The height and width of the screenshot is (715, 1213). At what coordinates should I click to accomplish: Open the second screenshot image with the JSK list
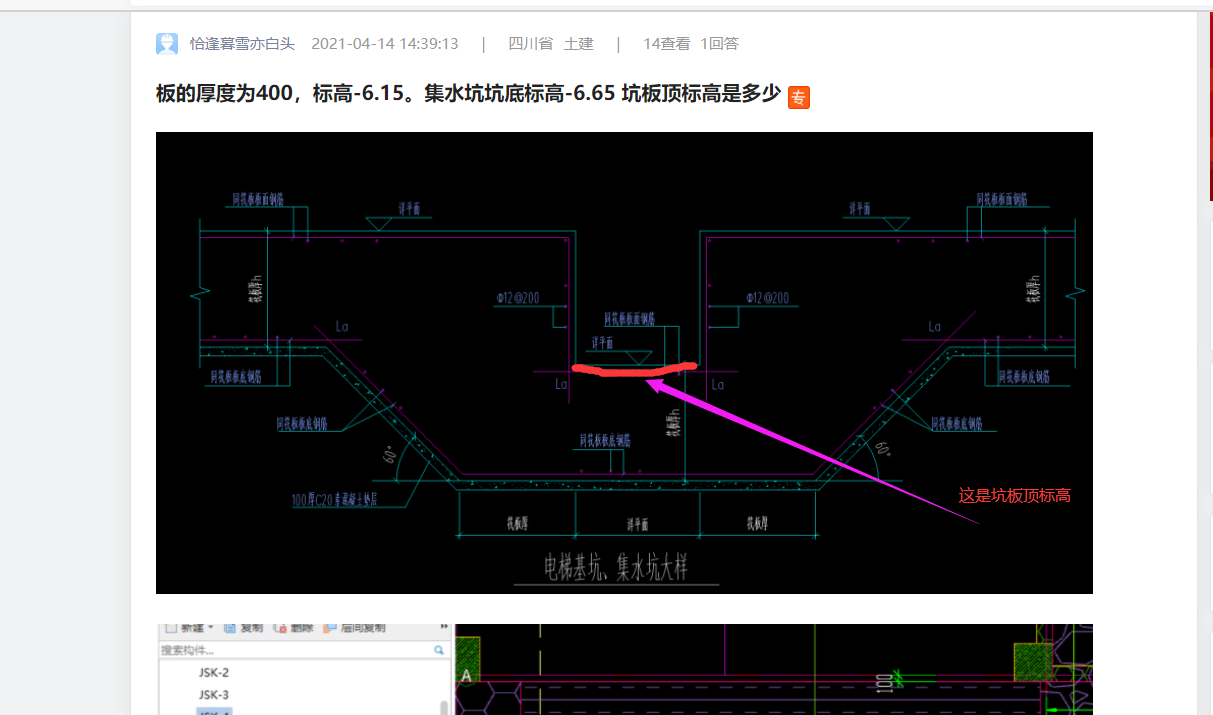(x=624, y=670)
